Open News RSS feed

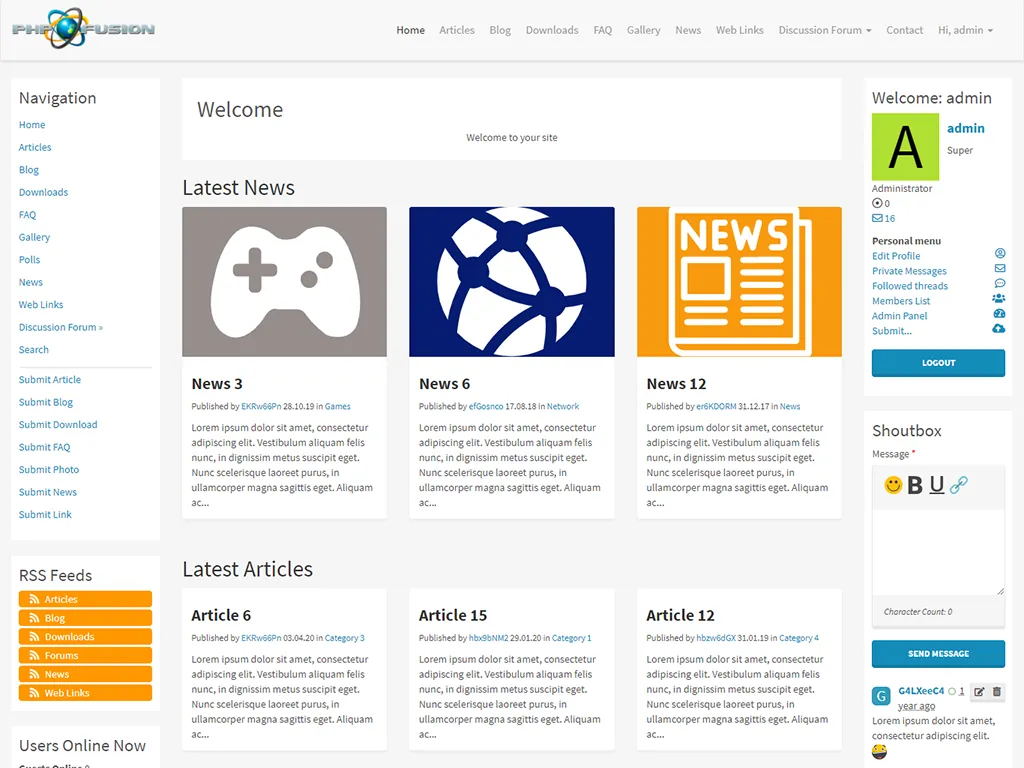tap(86, 674)
